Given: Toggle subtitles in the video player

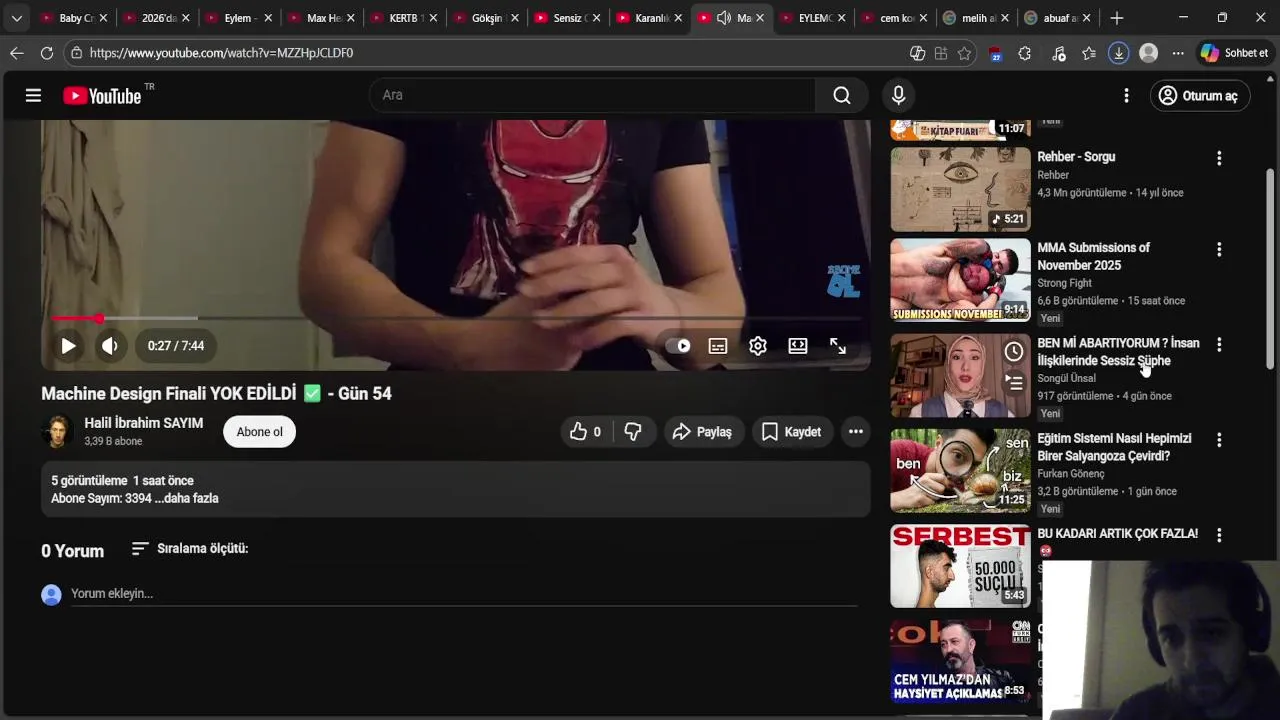Looking at the screenshot, I should 718,346.
